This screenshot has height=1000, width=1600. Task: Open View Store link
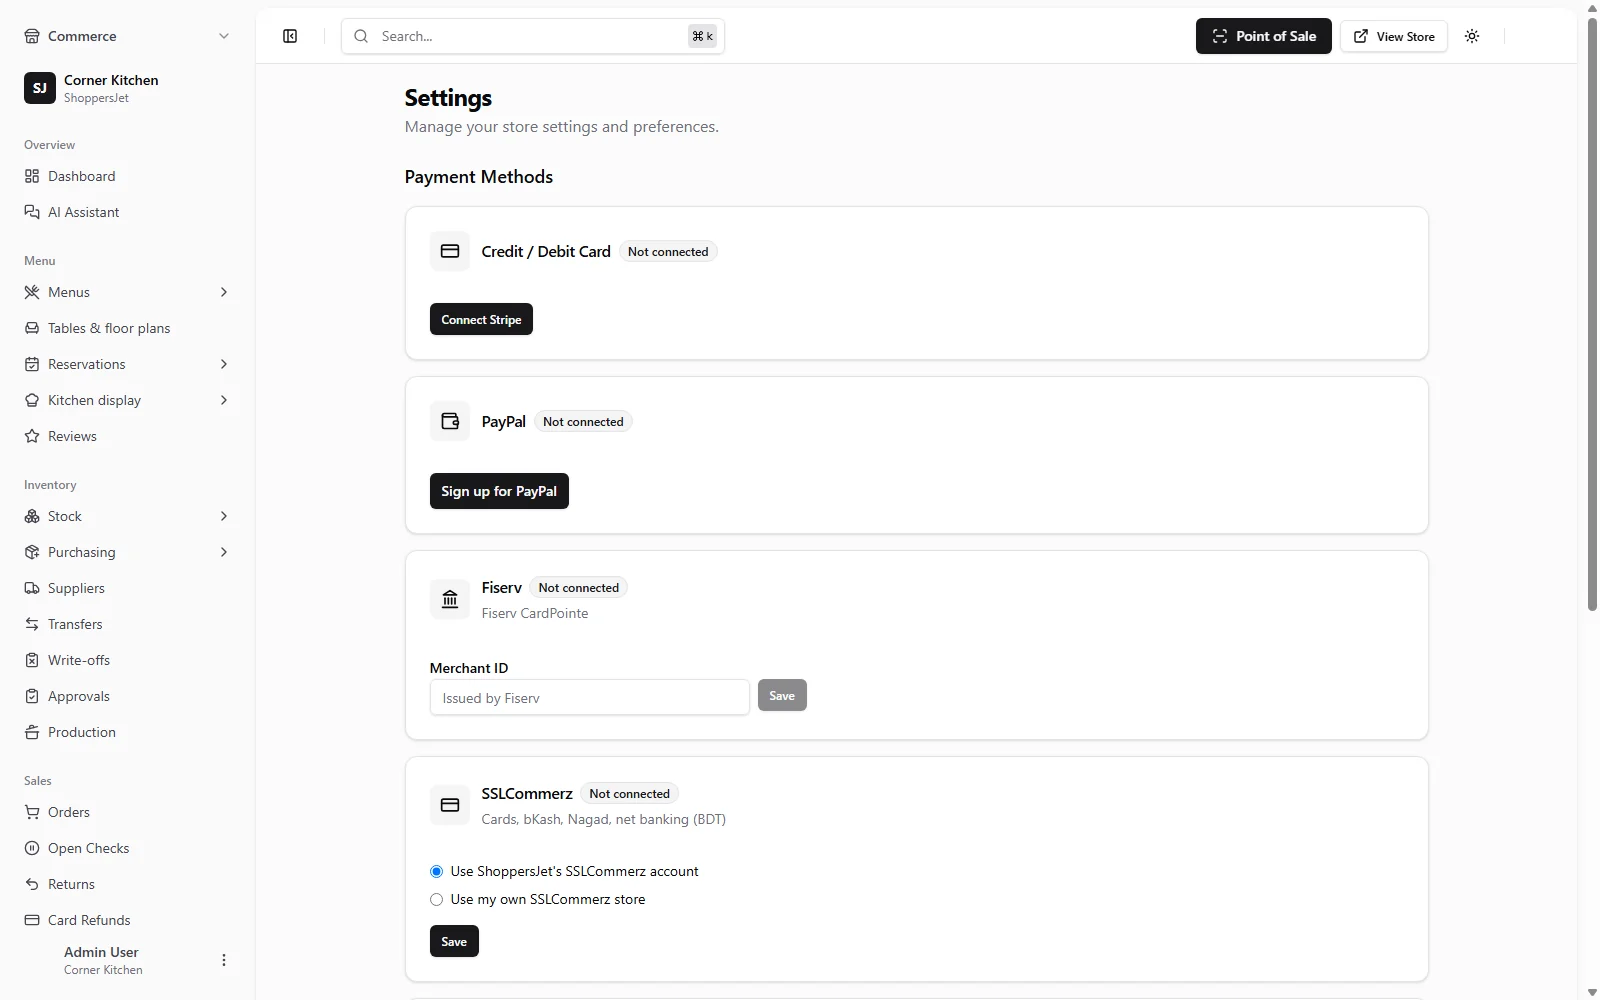tap(1394, 36)
